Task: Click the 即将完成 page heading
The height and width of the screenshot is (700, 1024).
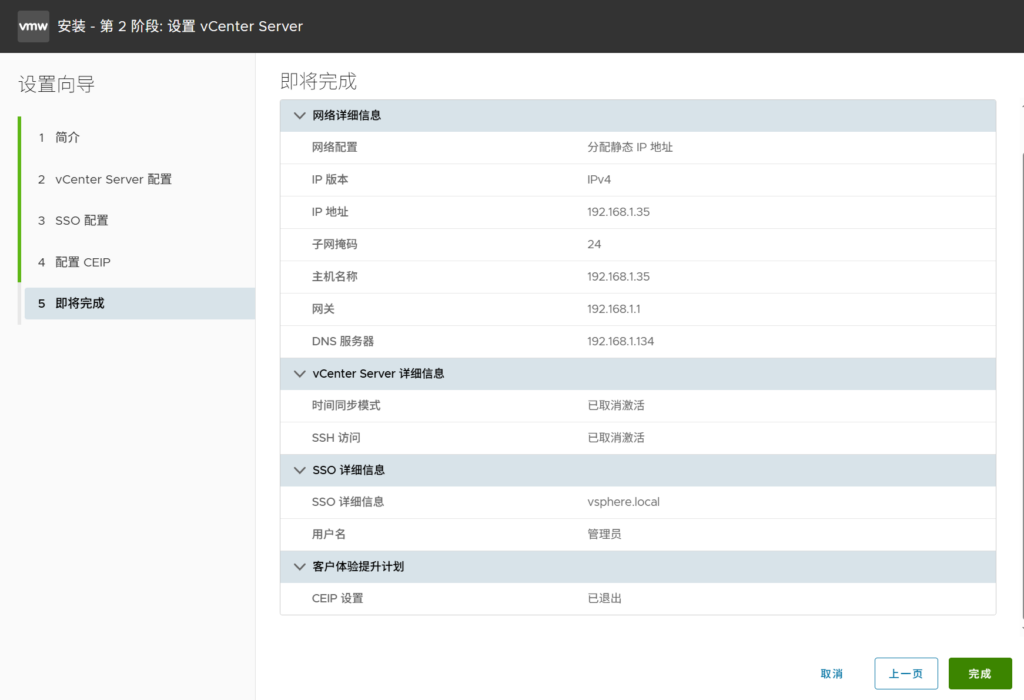Action: [x=319, y=82]
